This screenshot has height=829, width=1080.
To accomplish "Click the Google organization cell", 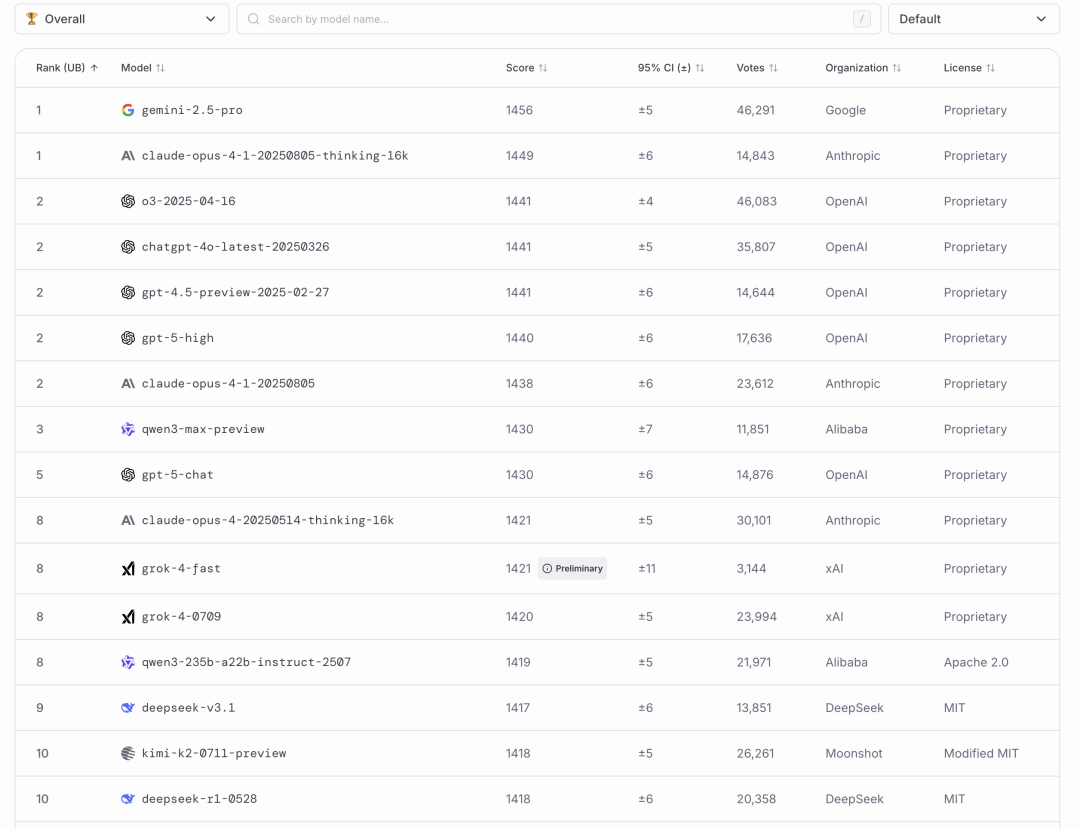I will click(845, 110).
